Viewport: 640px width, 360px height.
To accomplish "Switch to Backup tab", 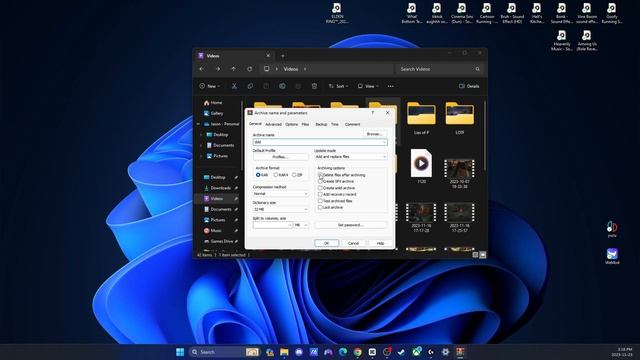I will (x=321, y=124).
